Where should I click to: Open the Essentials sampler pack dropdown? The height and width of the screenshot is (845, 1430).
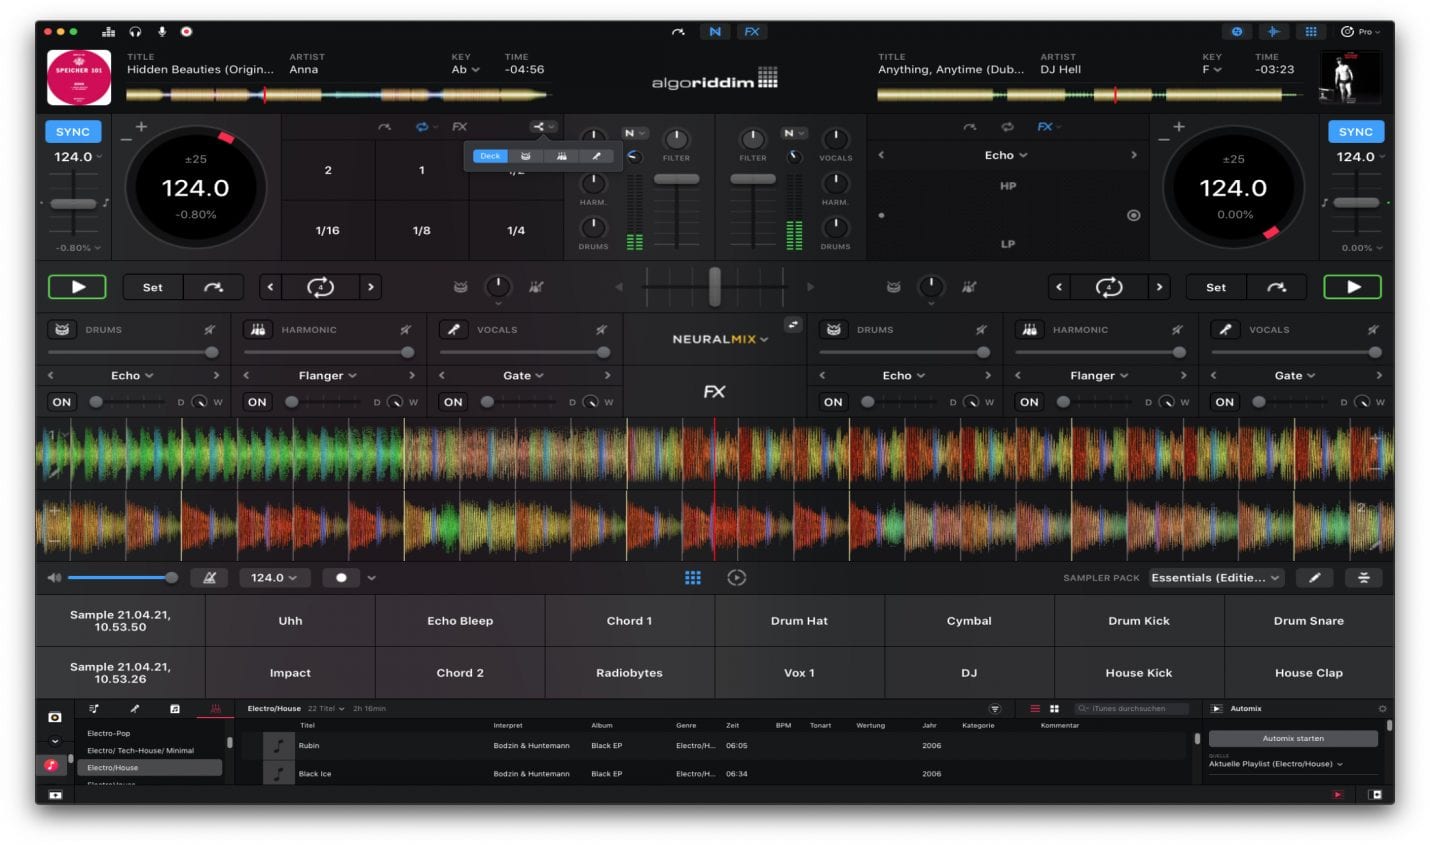[1217, 577]
